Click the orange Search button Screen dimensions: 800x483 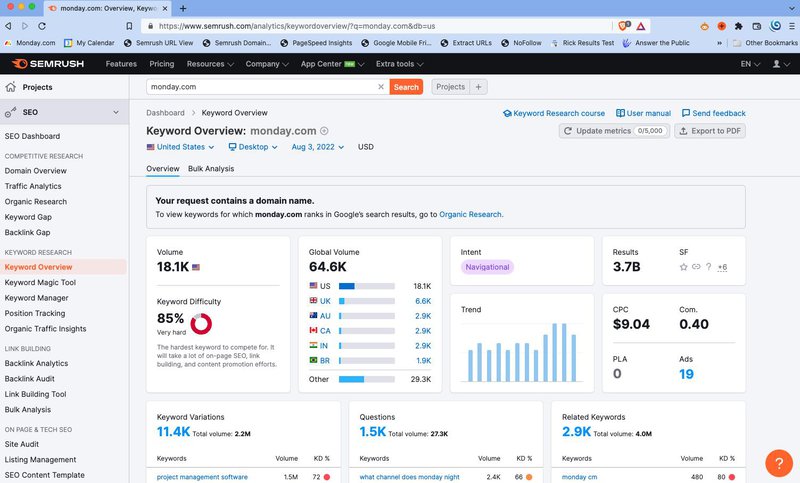(406, 87)
